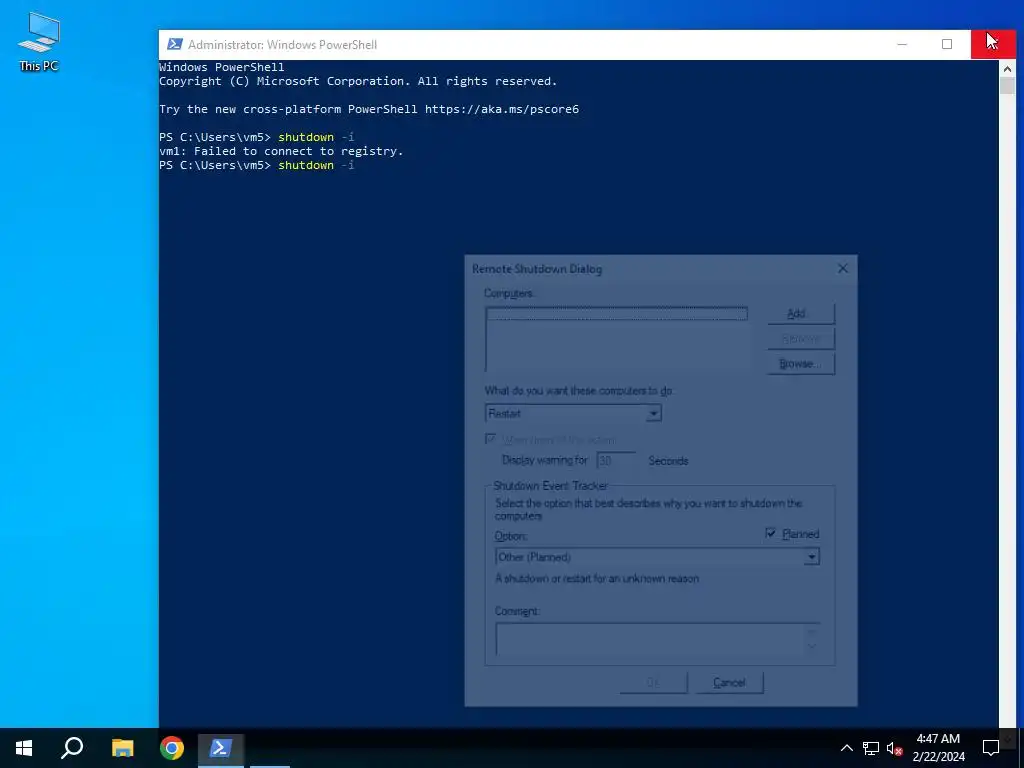Screen dimensions: 1024x768
Task: Click the Display warning seconds field
Action: [x=615, y=460]
